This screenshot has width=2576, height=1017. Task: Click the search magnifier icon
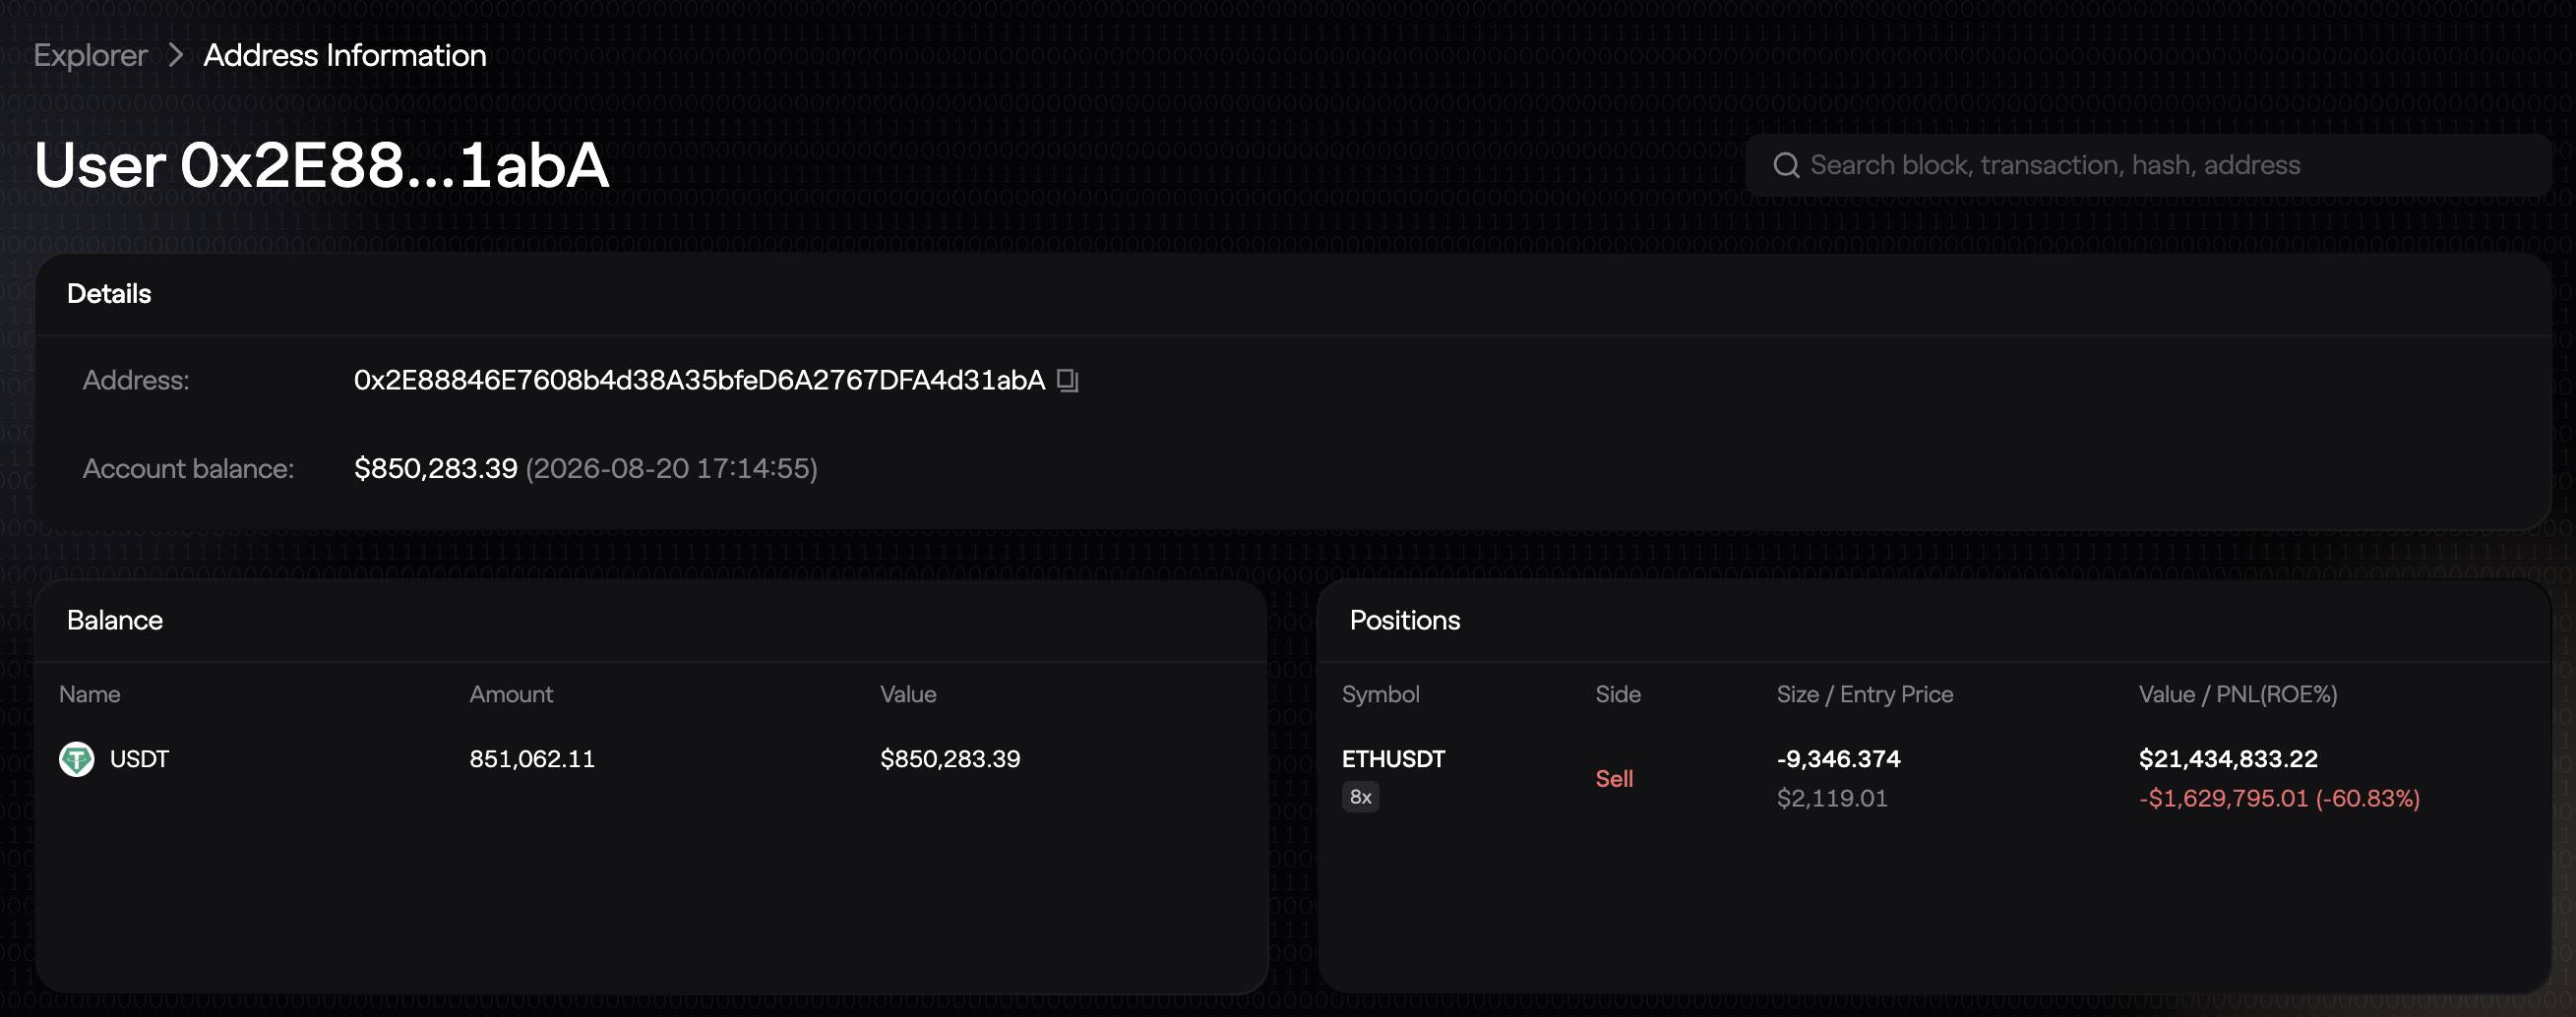click(x=1786, y=165)
